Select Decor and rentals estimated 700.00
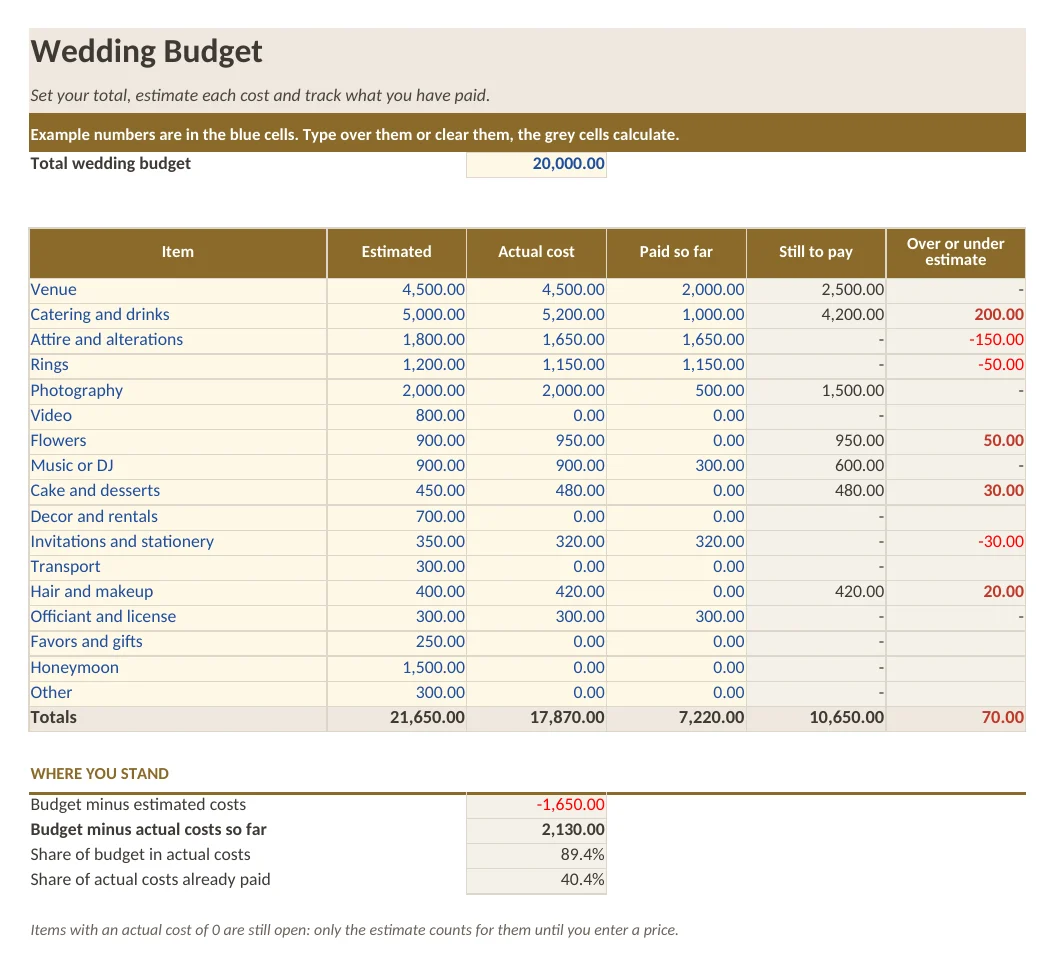 click(x=397, y=517)
